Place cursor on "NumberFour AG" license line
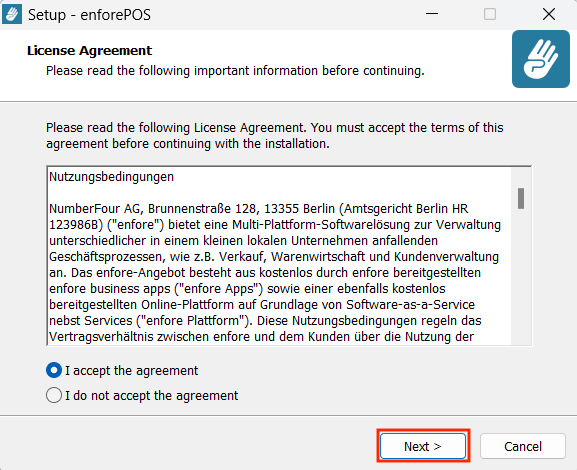The image size is (577, 470). pyautogui.click(x=259, y=209)
